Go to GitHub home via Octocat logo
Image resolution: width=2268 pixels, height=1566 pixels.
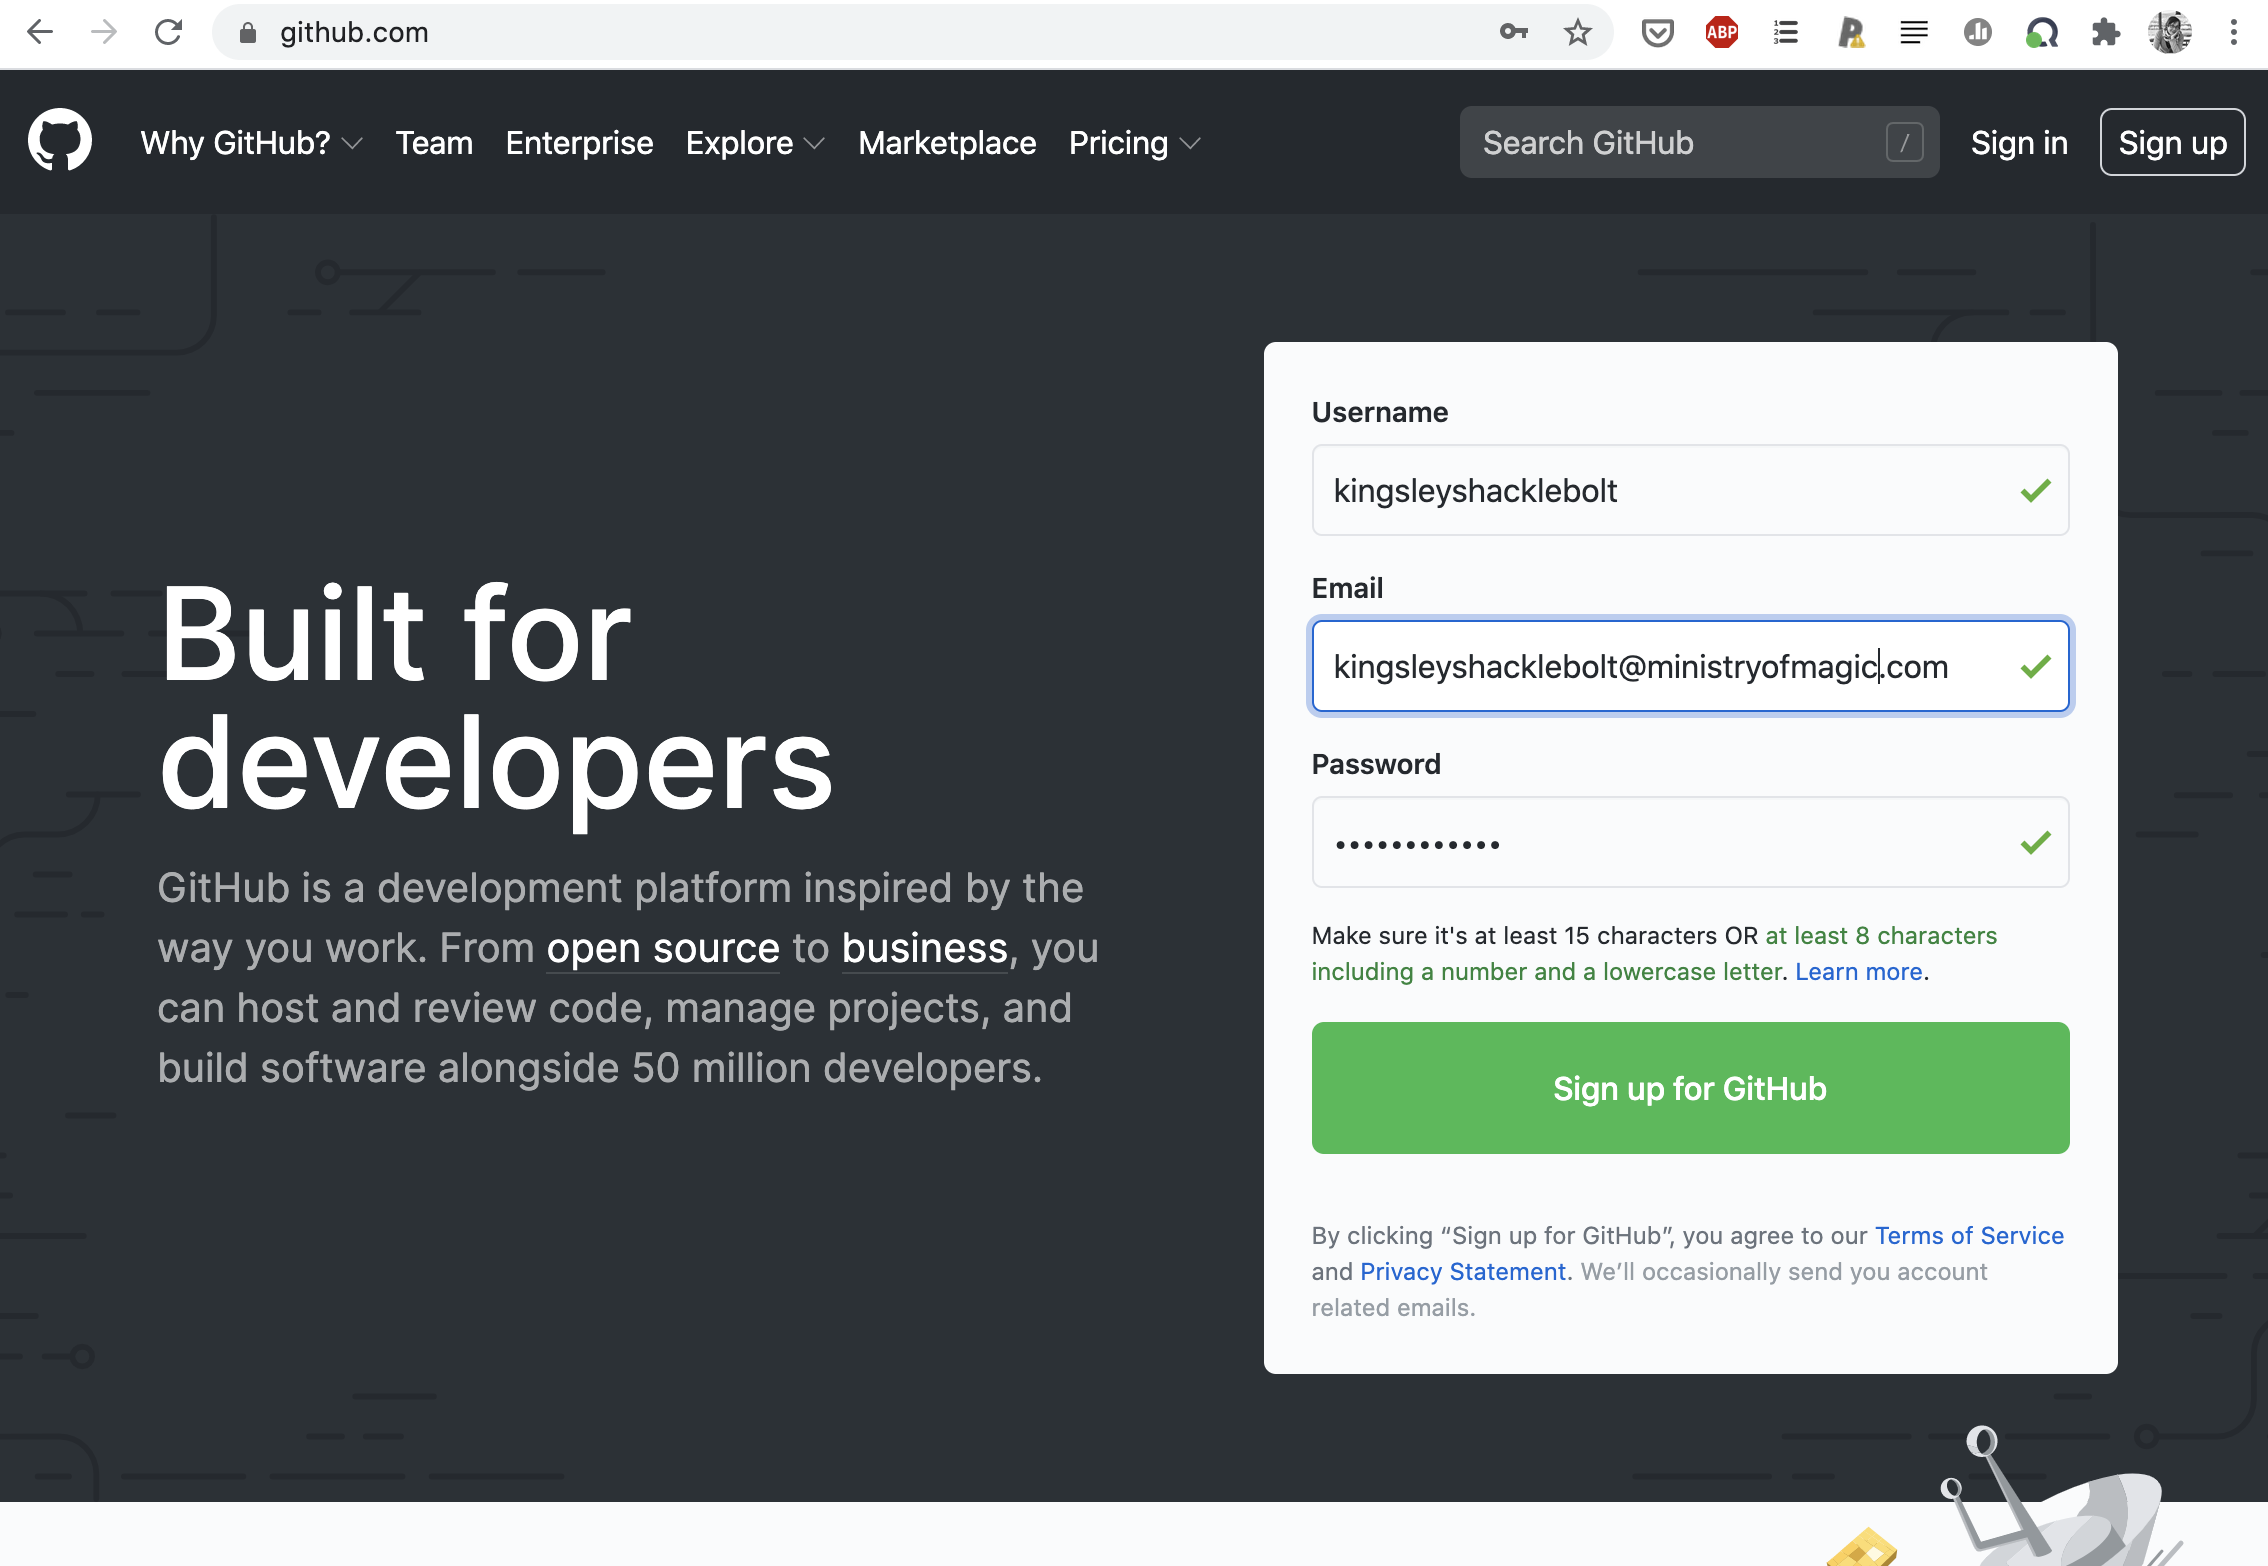pyautogui.click(x=60, y=141)
